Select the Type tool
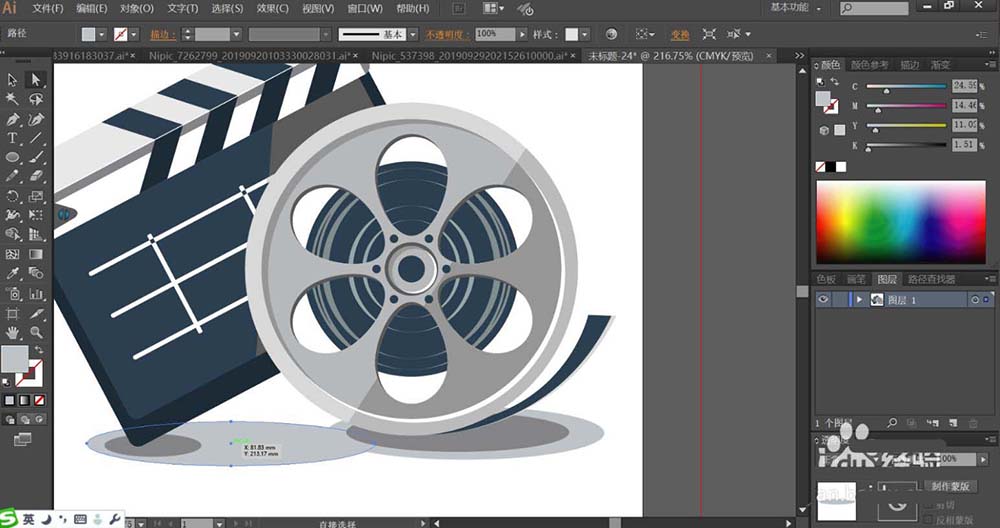 (x=14, y=138)
